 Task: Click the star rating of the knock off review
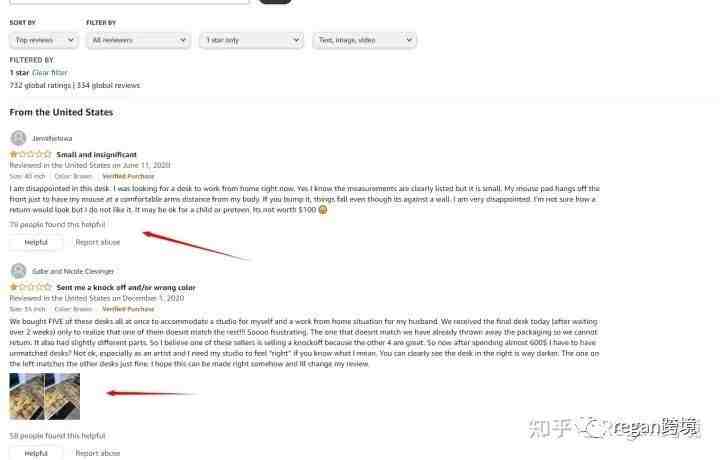click(x=30, y=287)
